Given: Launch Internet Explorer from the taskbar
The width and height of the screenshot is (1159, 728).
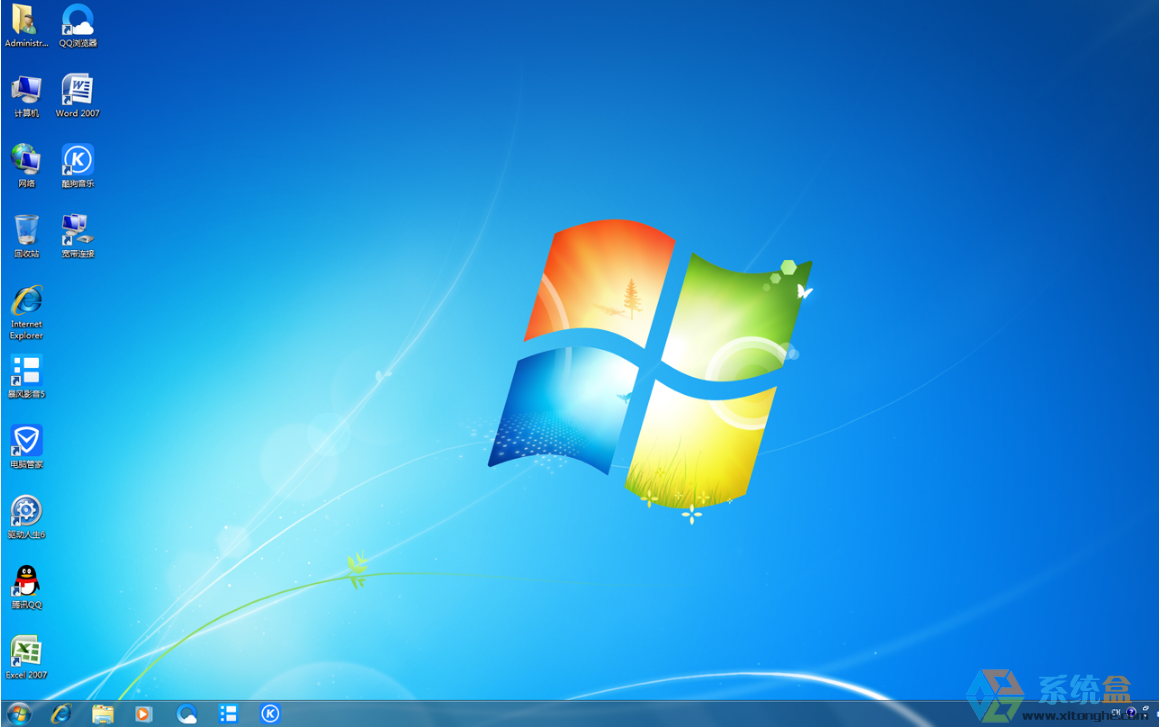Looking at the screenshot, I should tap(61, 714).
